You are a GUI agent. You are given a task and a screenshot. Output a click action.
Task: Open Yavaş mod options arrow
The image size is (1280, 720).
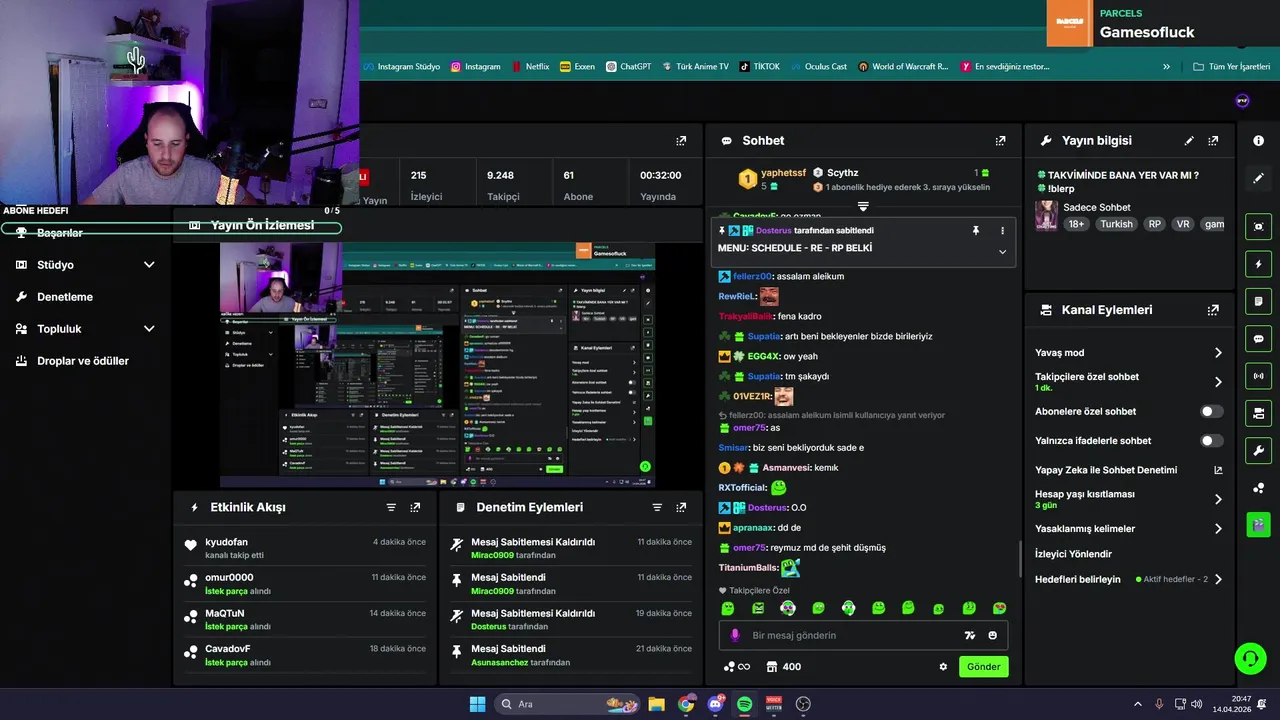[1218, 353]
